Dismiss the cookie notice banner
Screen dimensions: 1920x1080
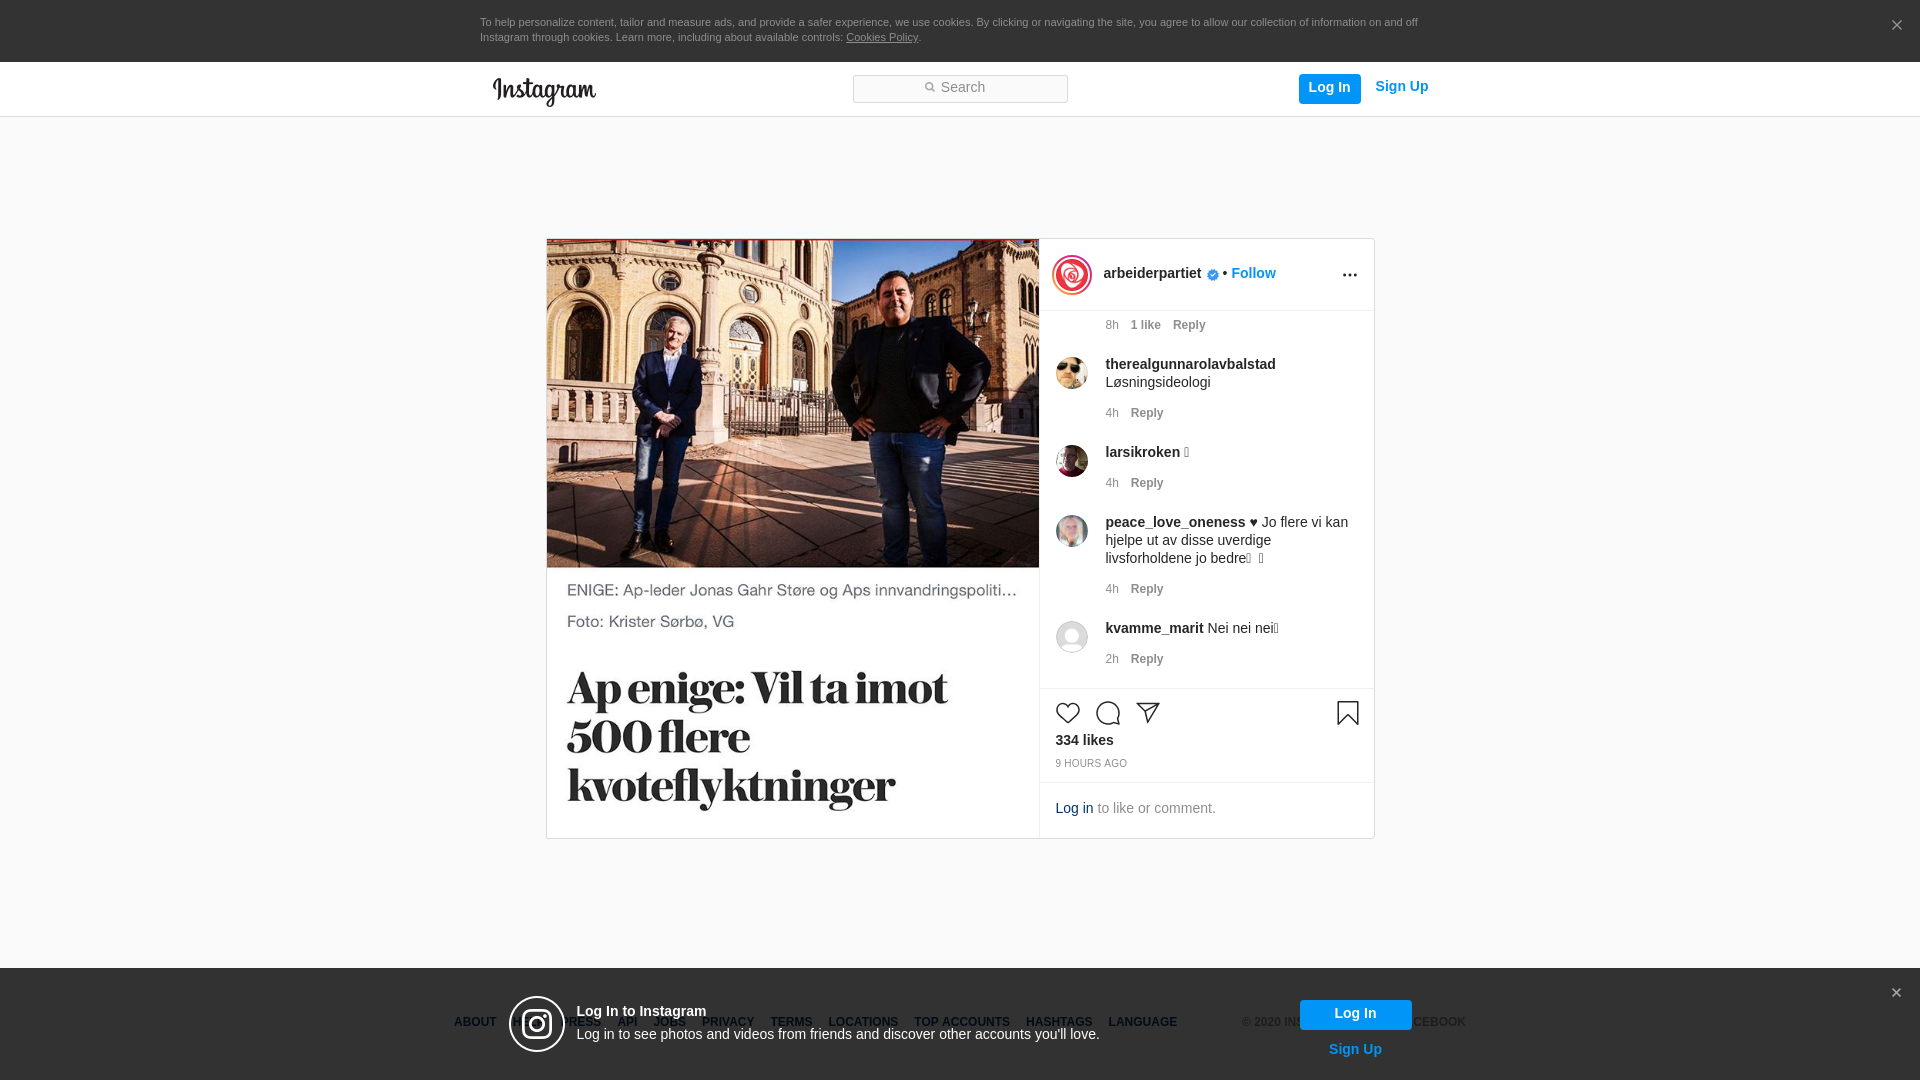click(1896, 26)
